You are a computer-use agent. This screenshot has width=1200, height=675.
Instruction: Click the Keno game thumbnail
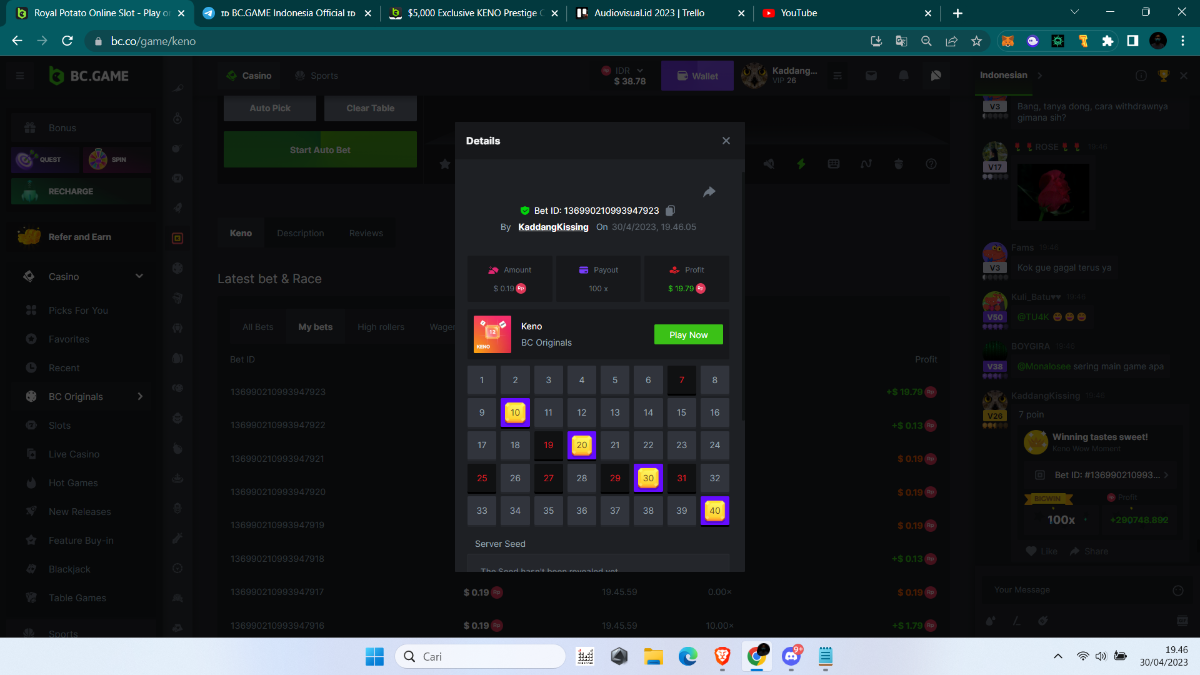(492, 335)
